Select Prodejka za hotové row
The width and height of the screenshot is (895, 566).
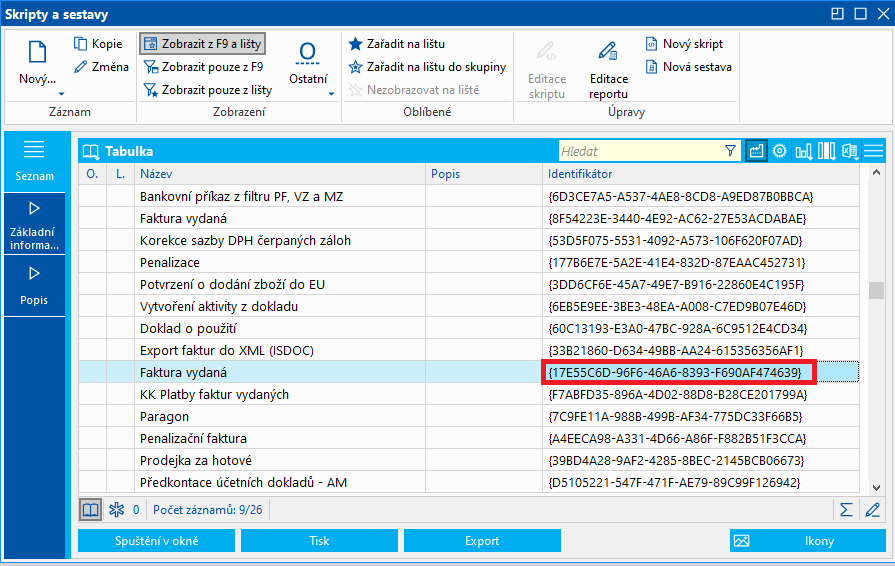(469, 460)
